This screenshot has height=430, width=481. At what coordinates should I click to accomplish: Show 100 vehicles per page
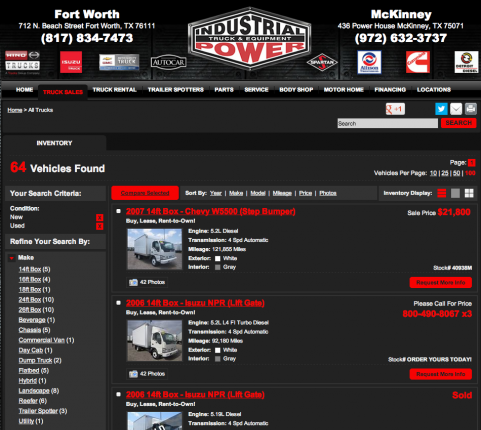coord(470,173)
